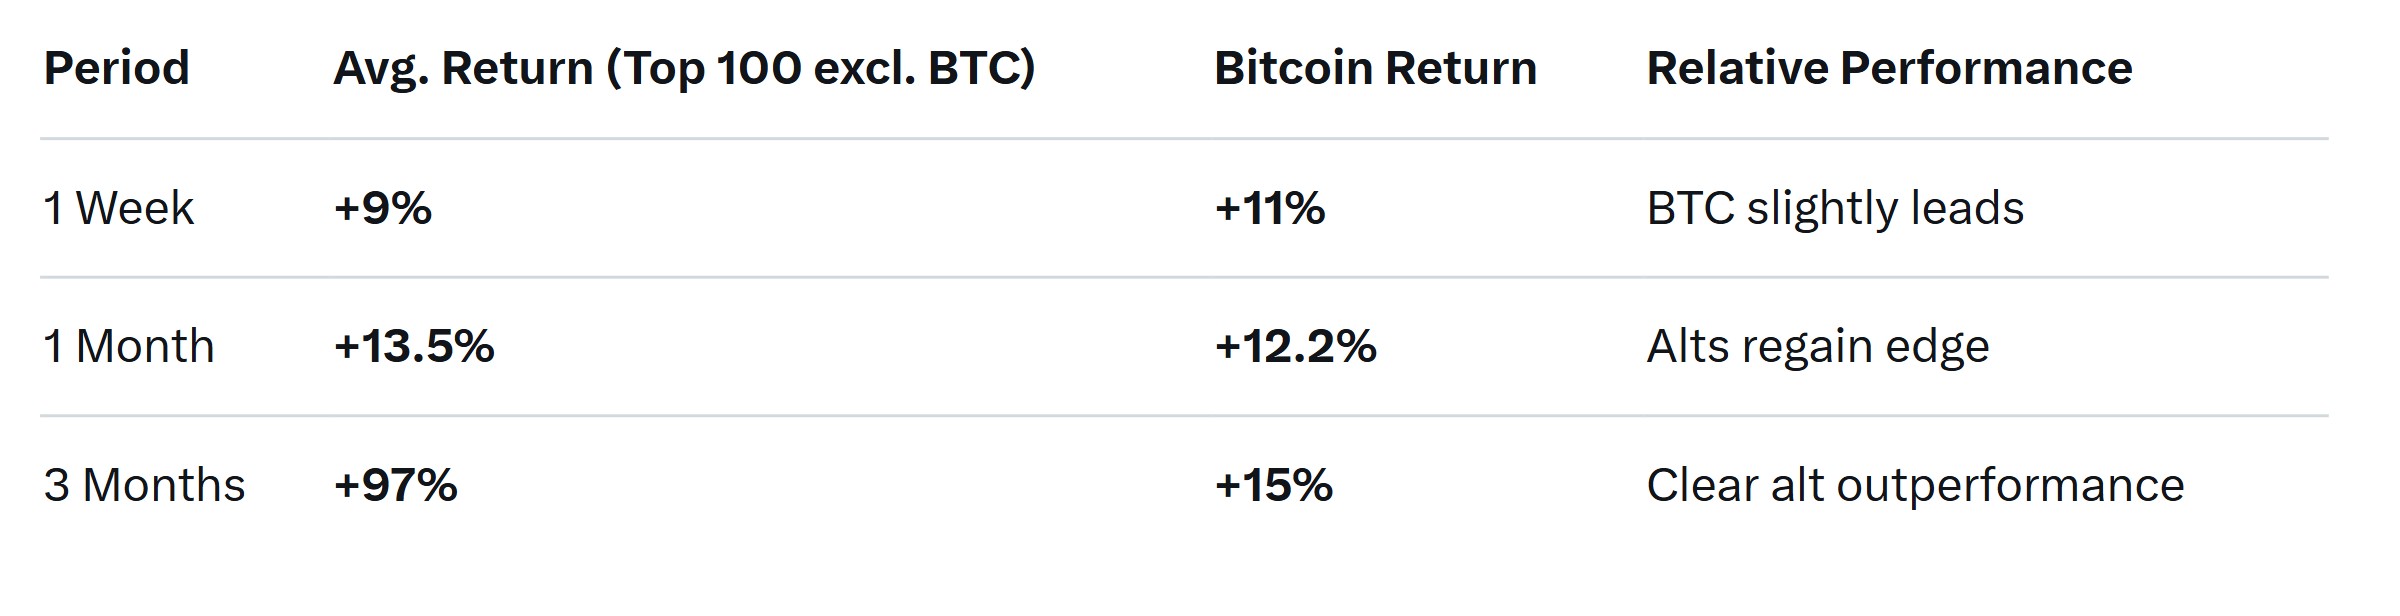Image resolution: width=2400 pixels, height=616 pixels.
Task: Select the '1 Week' period cell
Action: (x=118, y=208)
